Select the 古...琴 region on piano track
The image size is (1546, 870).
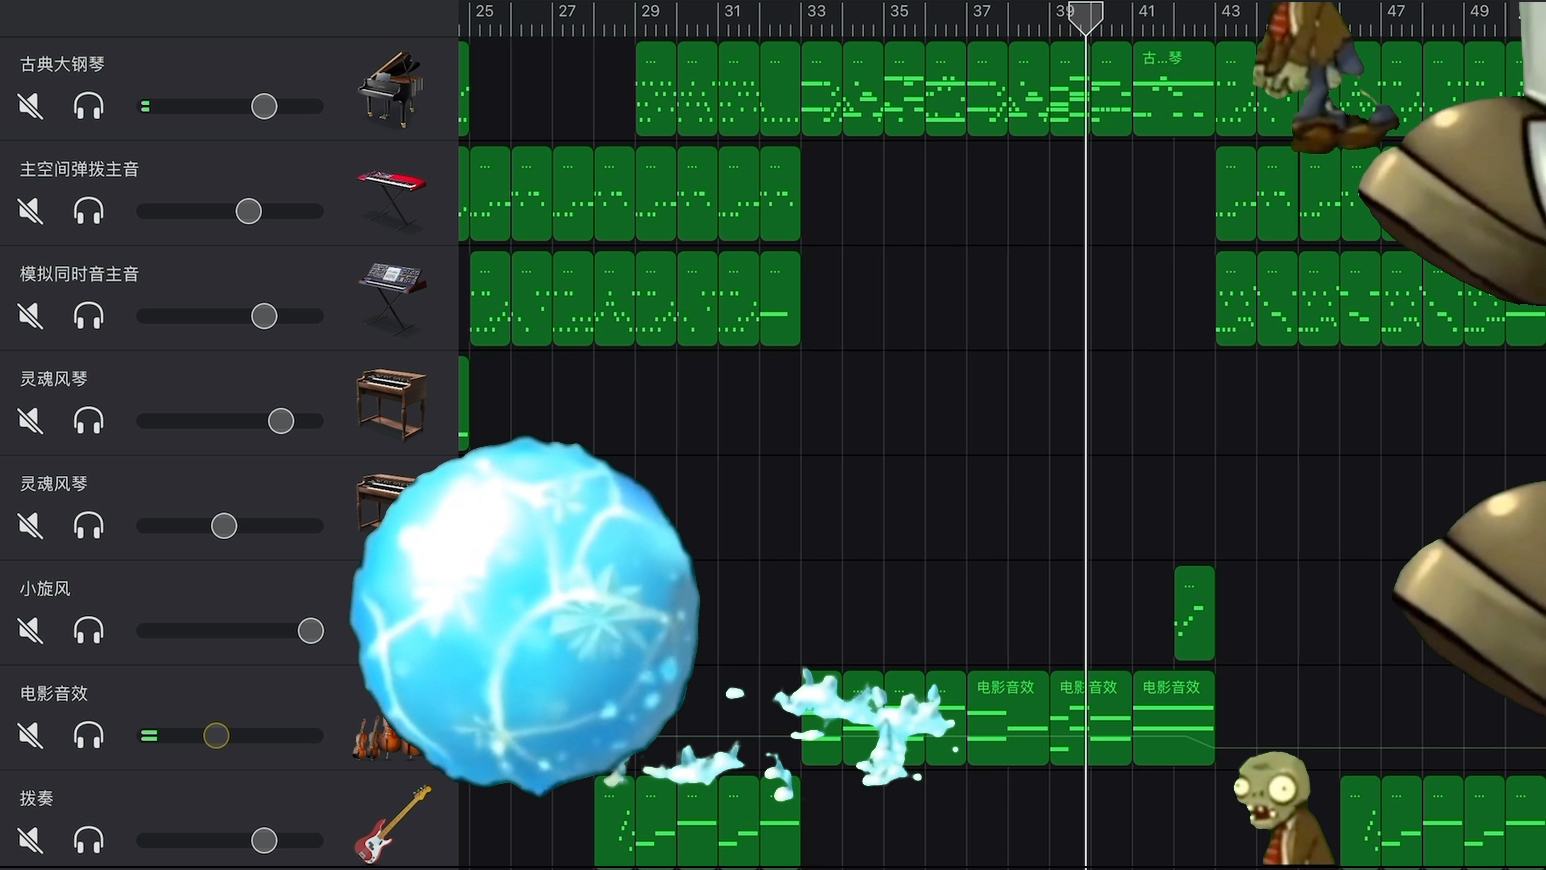point(1173,89)
